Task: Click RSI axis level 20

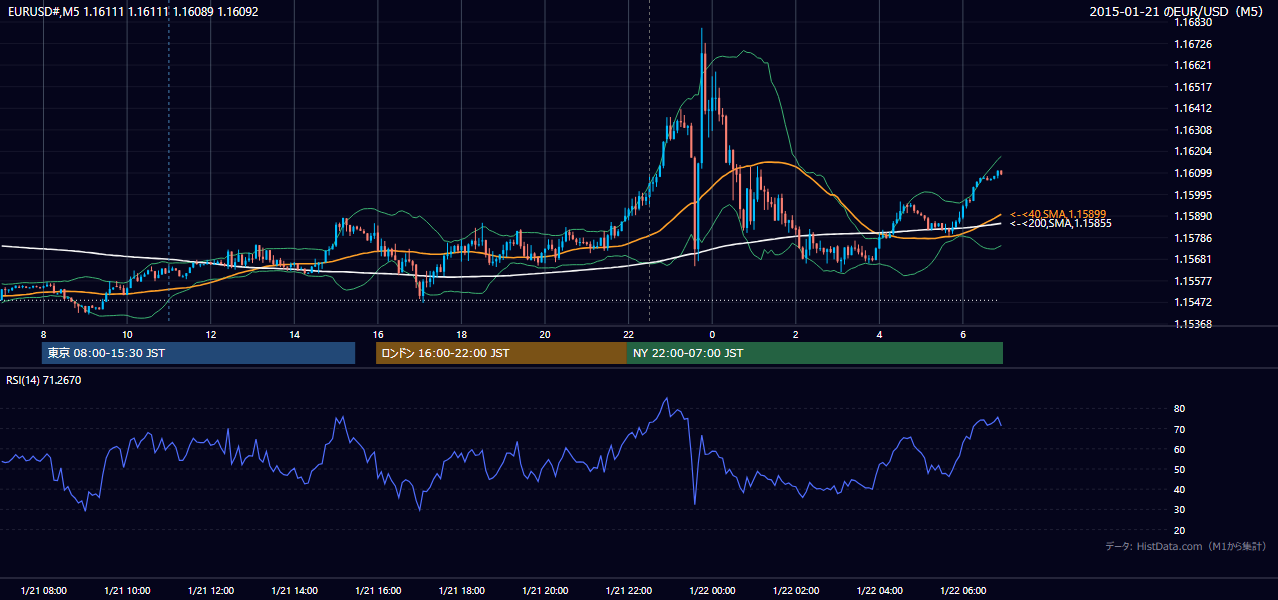Action: 1180,530
